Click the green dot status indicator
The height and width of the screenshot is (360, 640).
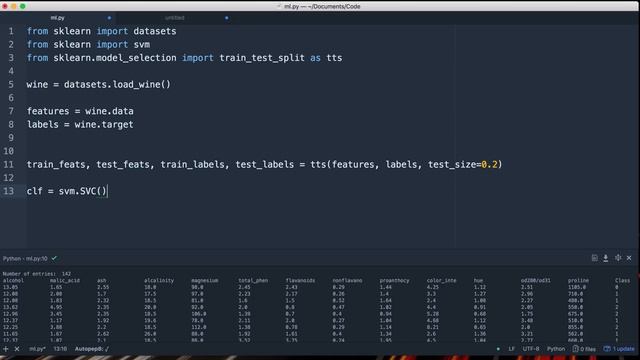[x=498, y=349]
